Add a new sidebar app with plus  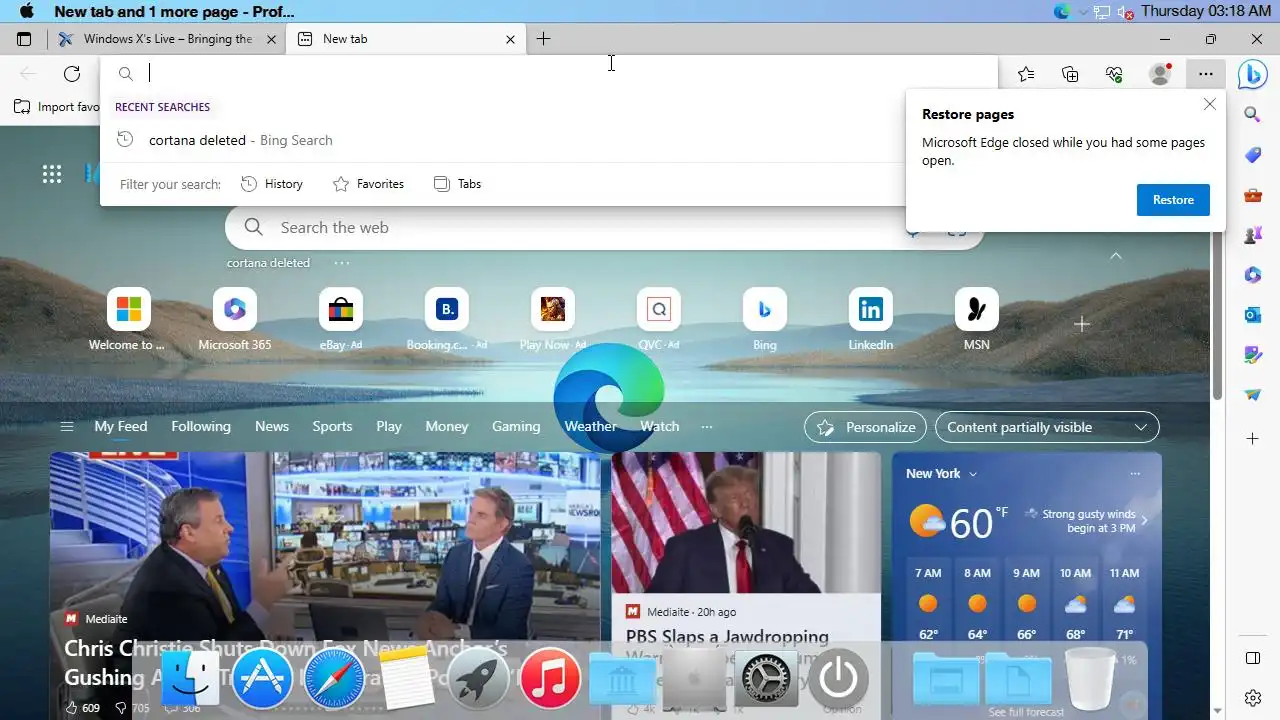click(x=1252, y=438)
